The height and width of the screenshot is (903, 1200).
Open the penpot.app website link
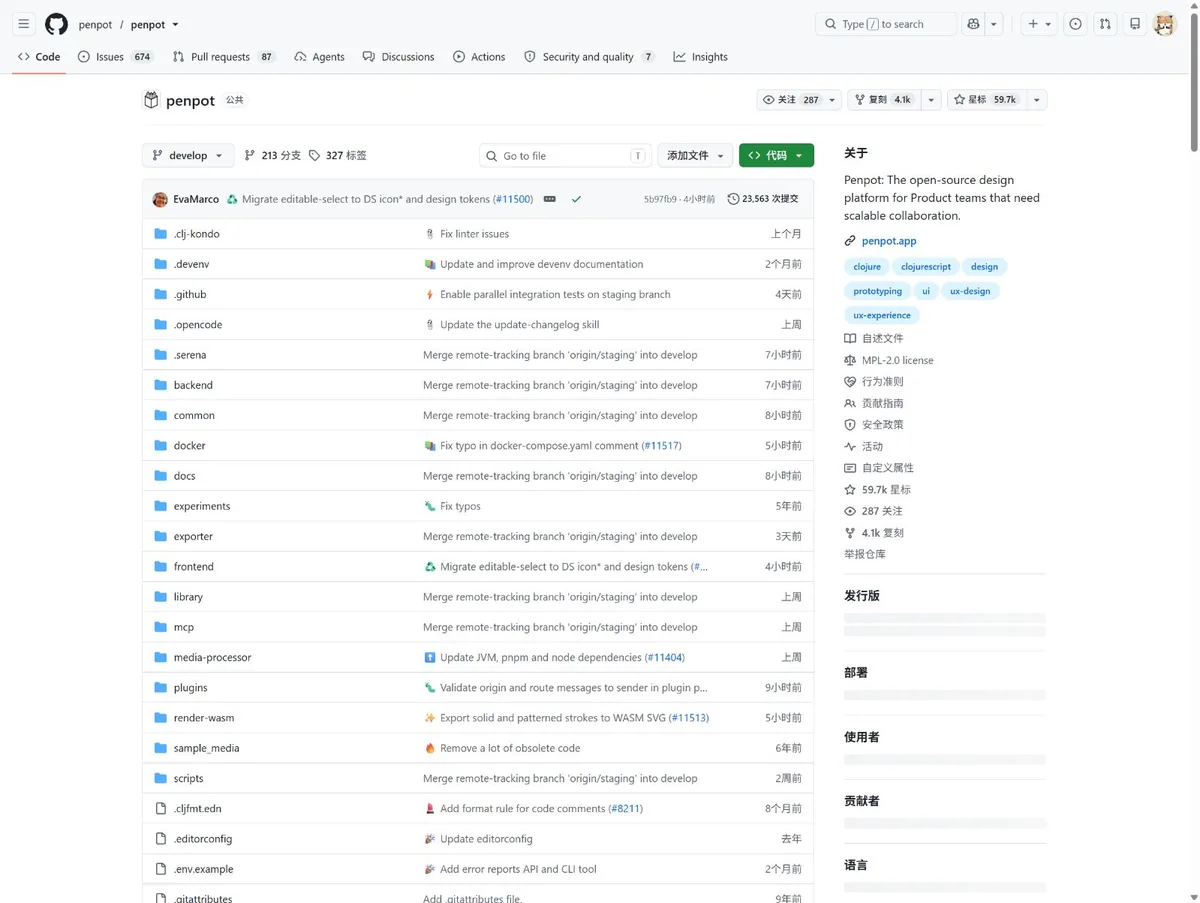pos(889,241)
